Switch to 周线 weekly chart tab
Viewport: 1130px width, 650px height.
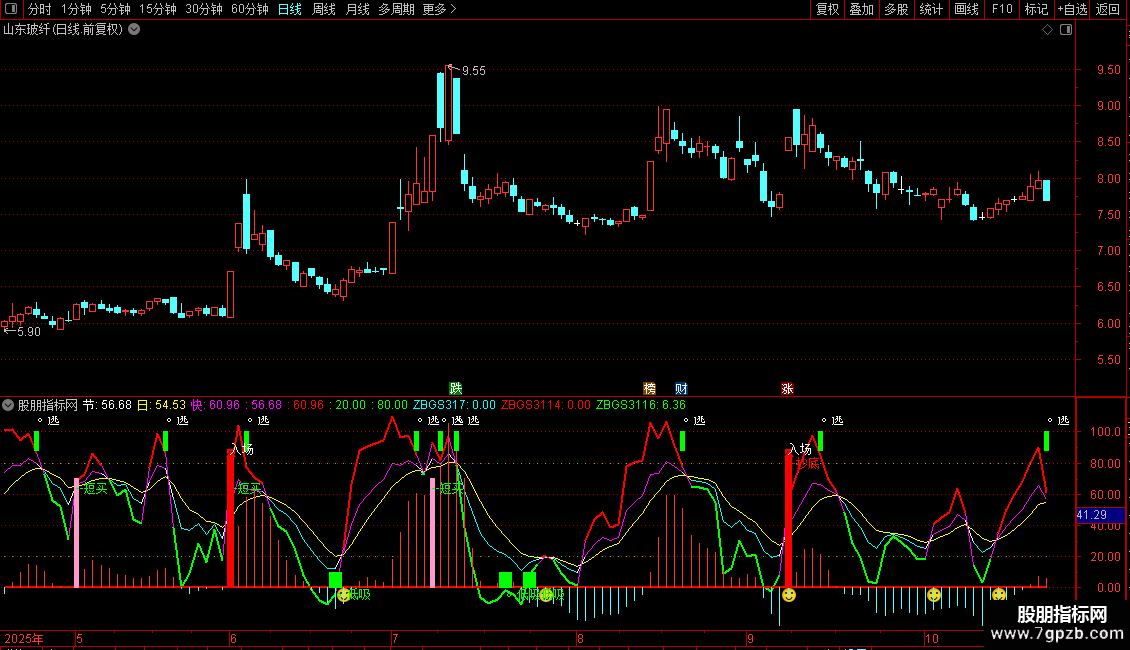324,10
